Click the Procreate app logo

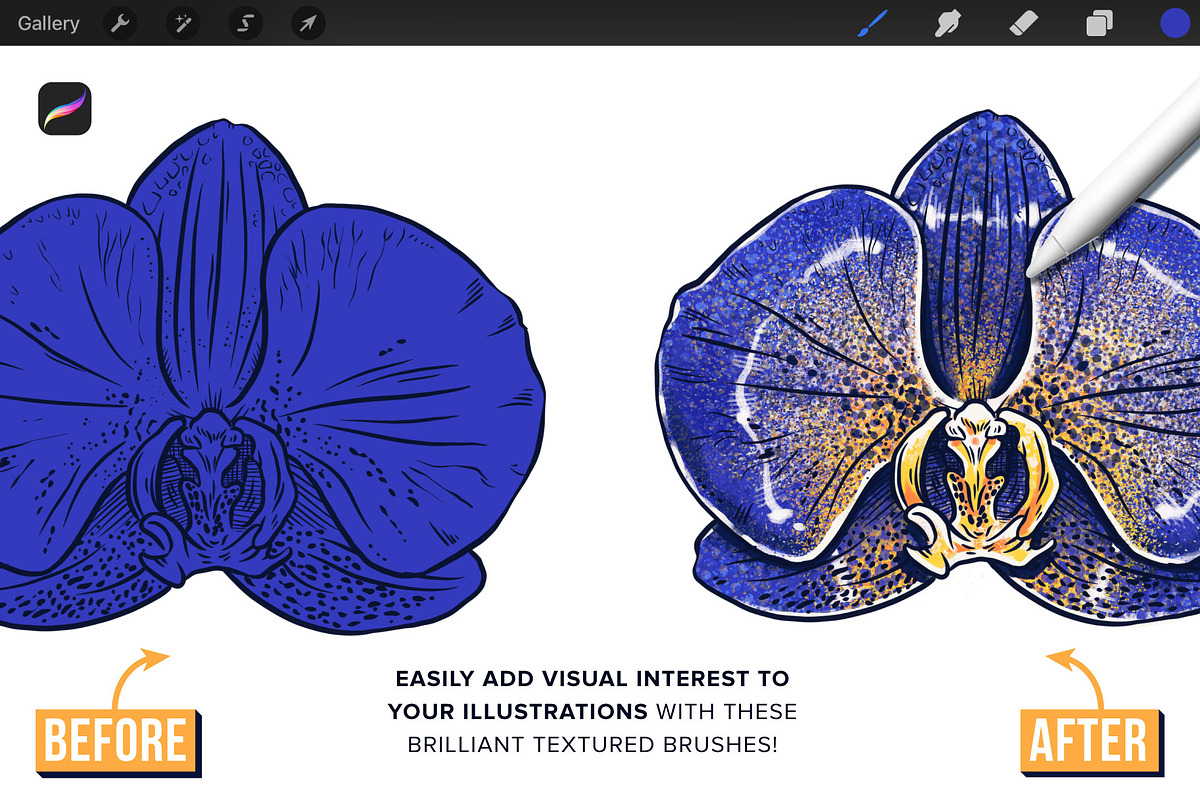65,109
